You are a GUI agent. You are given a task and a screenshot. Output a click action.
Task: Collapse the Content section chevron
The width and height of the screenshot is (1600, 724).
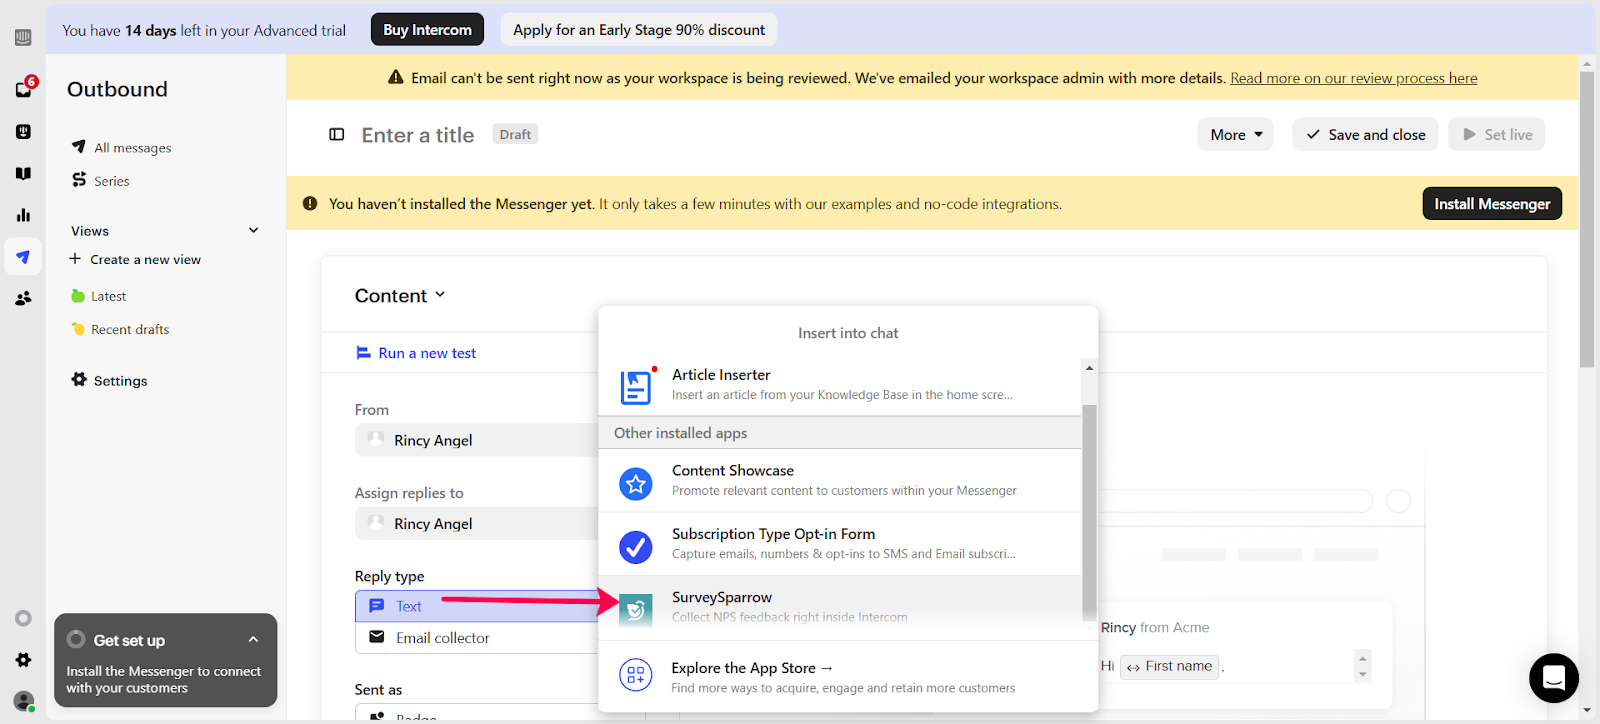coord(440,295)
